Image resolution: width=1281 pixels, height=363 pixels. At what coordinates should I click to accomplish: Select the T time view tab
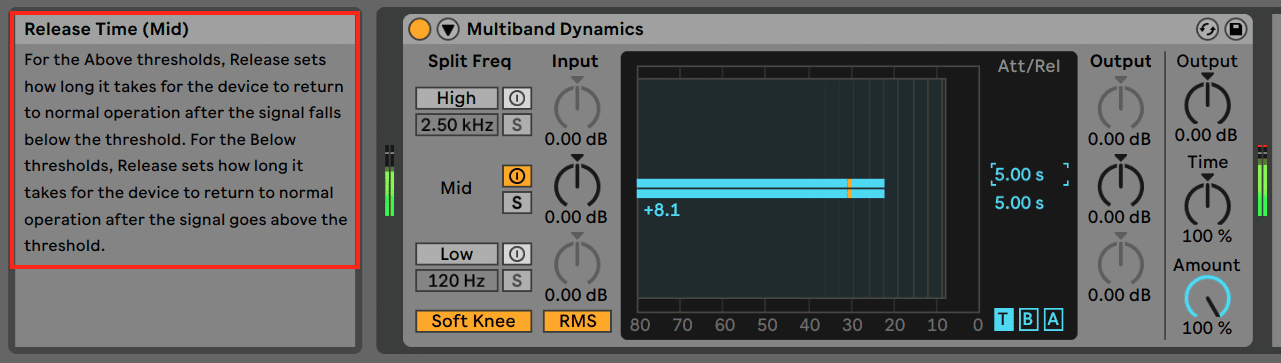[1004, 319]
